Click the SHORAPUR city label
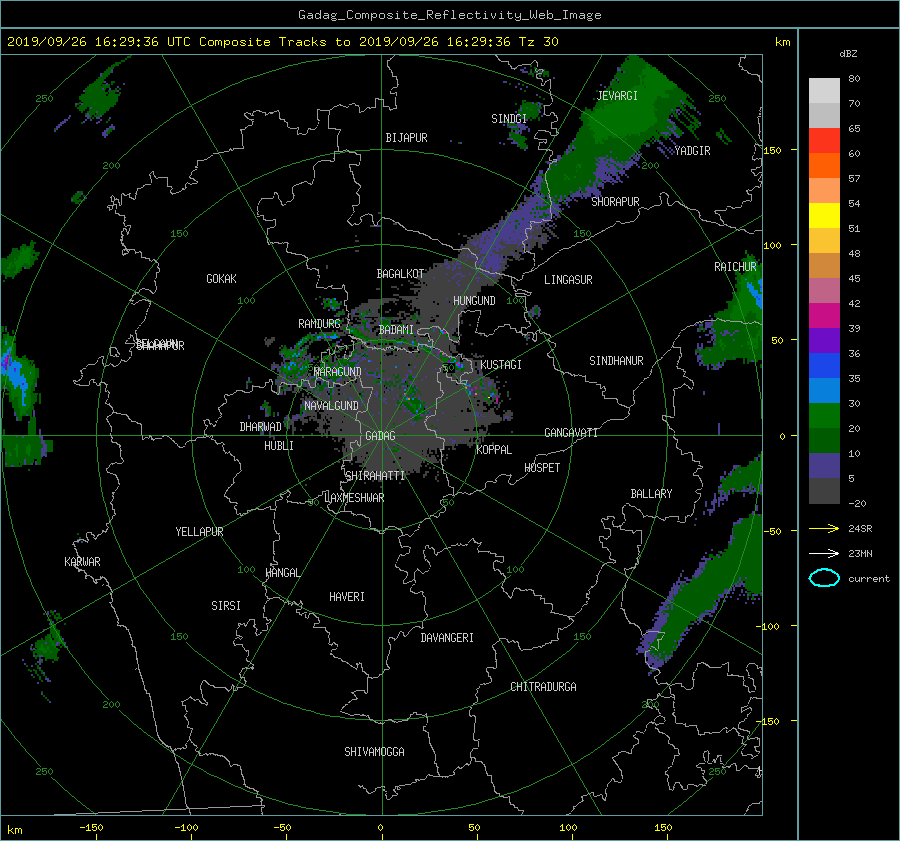The height and width of the screenshot is (841, 900). [615, 202]
